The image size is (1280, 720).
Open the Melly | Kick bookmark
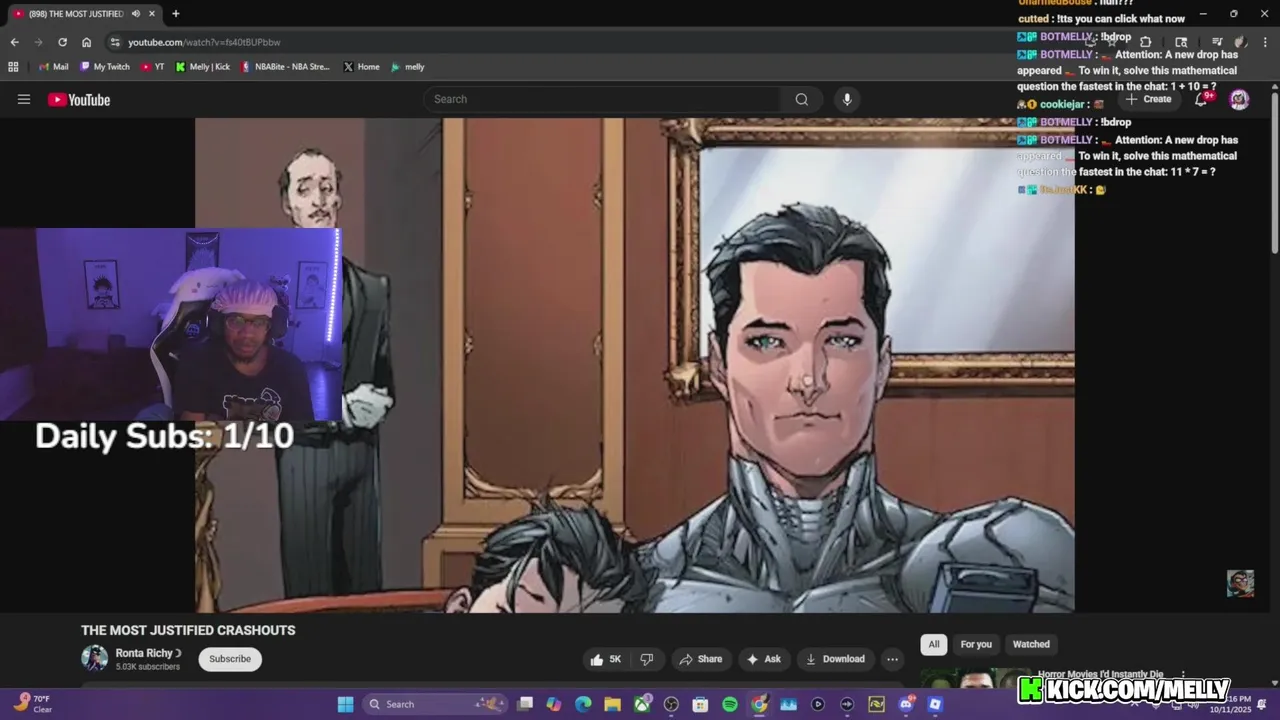(x=202, y=67)
